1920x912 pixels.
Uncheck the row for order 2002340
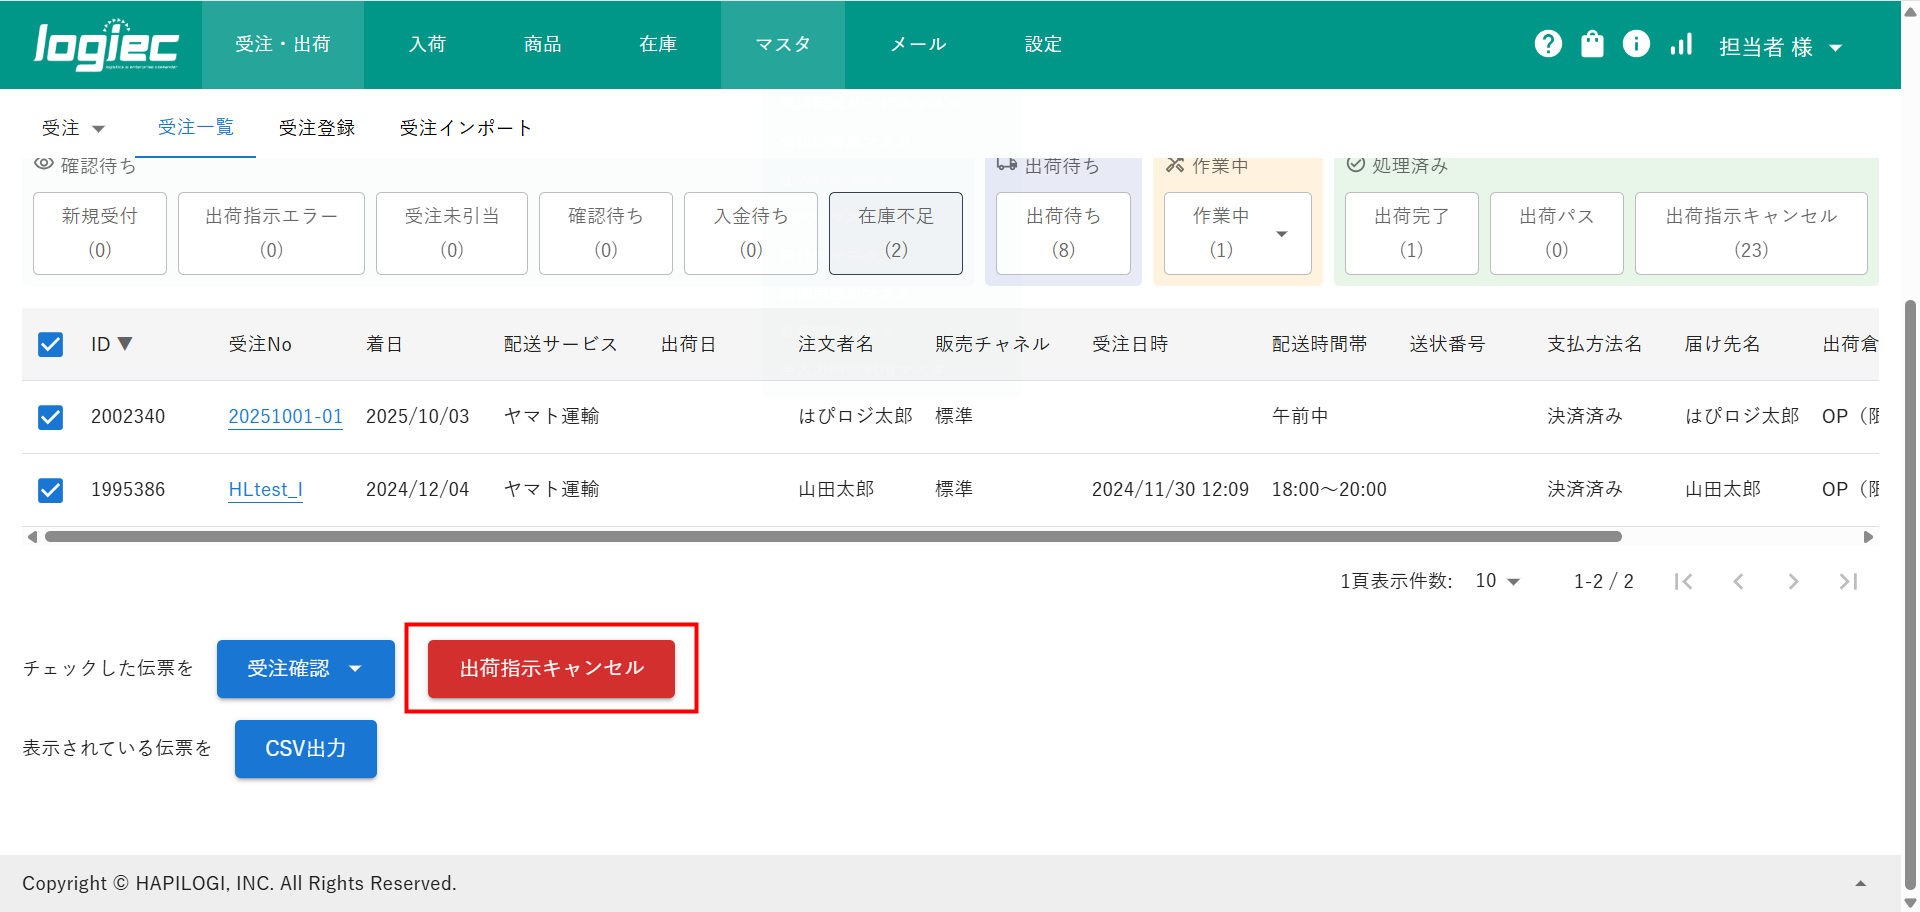[x=50, y=417]
